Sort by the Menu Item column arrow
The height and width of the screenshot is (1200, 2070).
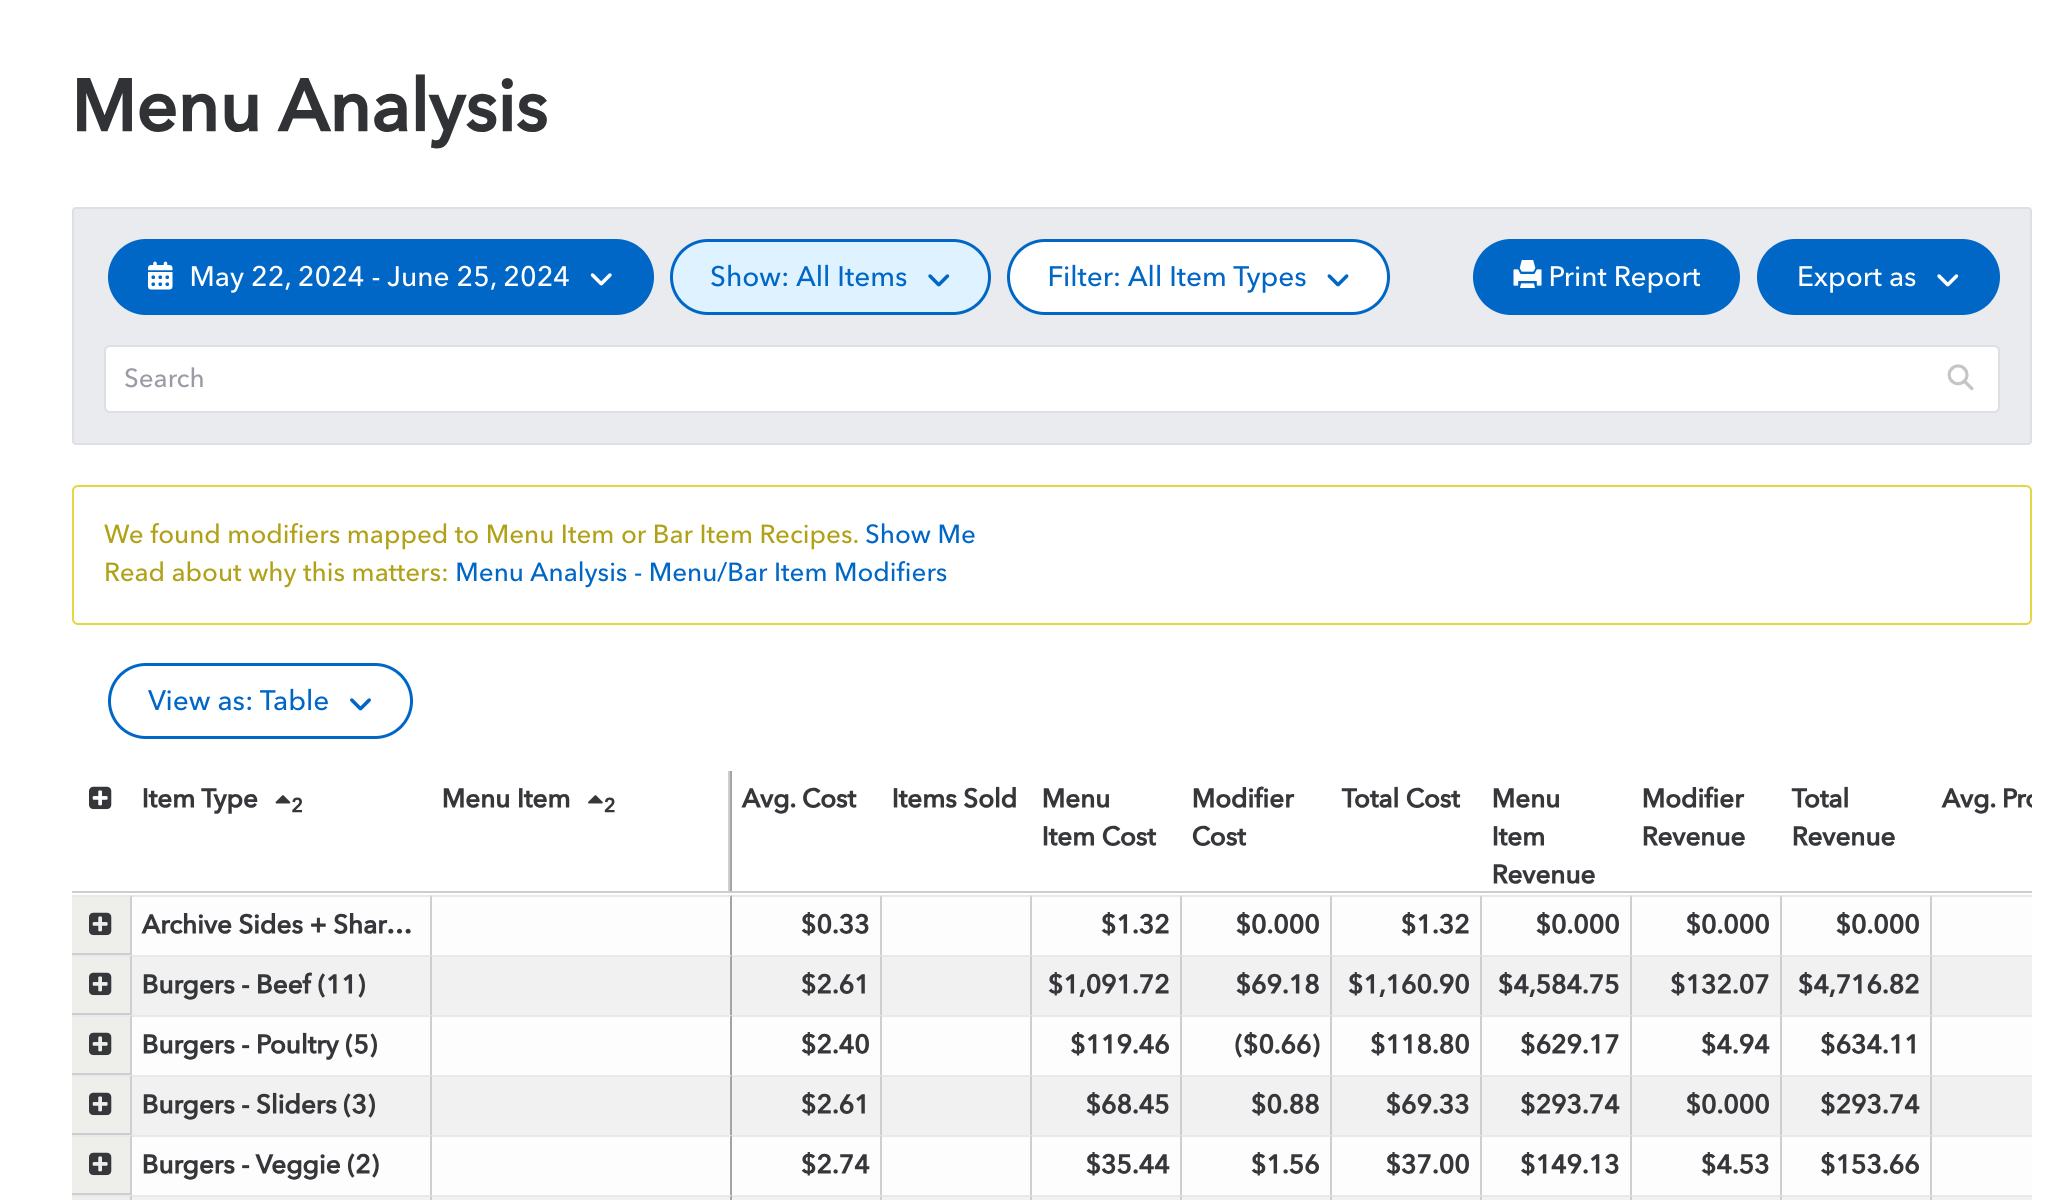(597, 800)
